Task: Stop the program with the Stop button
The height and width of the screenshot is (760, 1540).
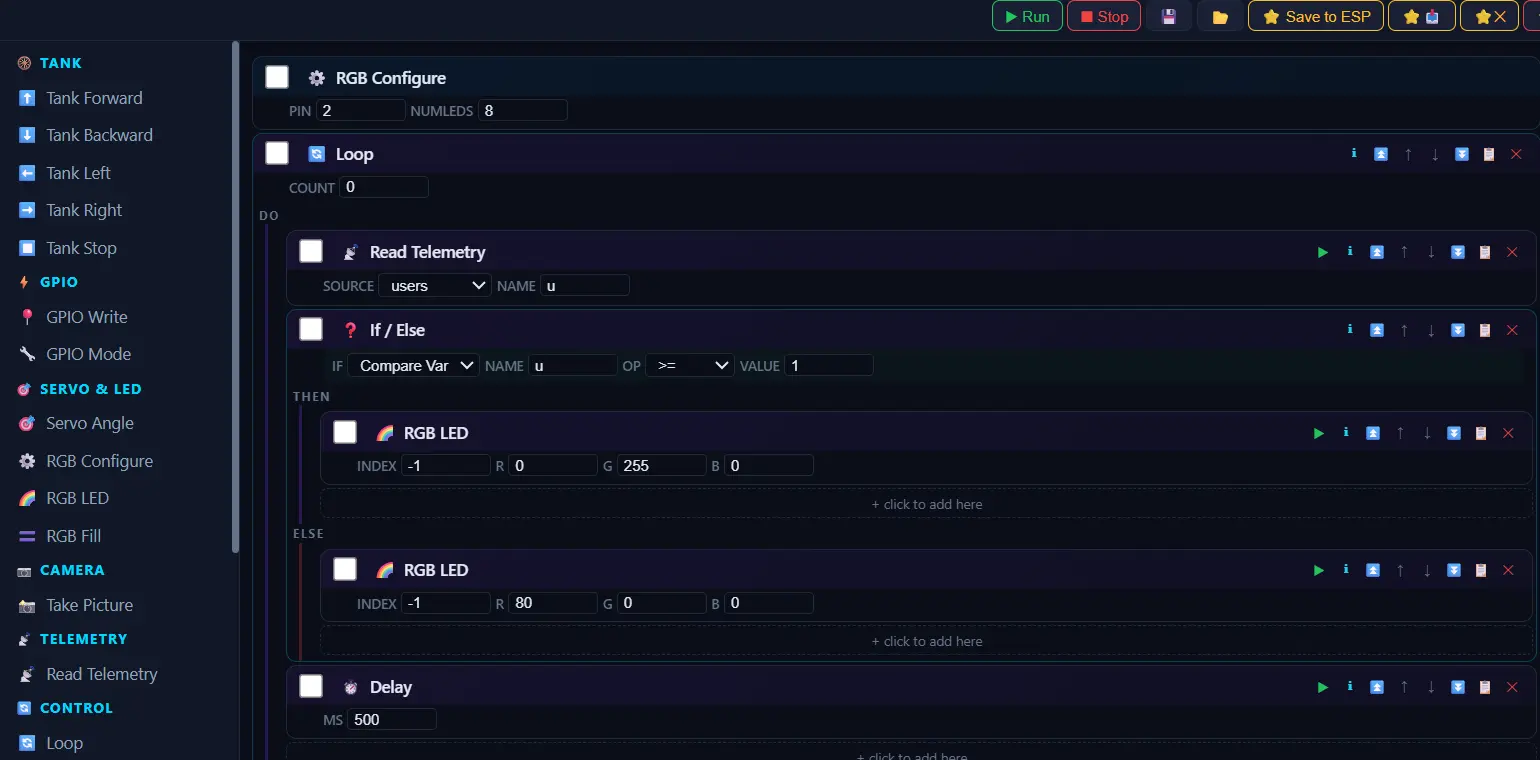Action: (x=1104, y=17)
